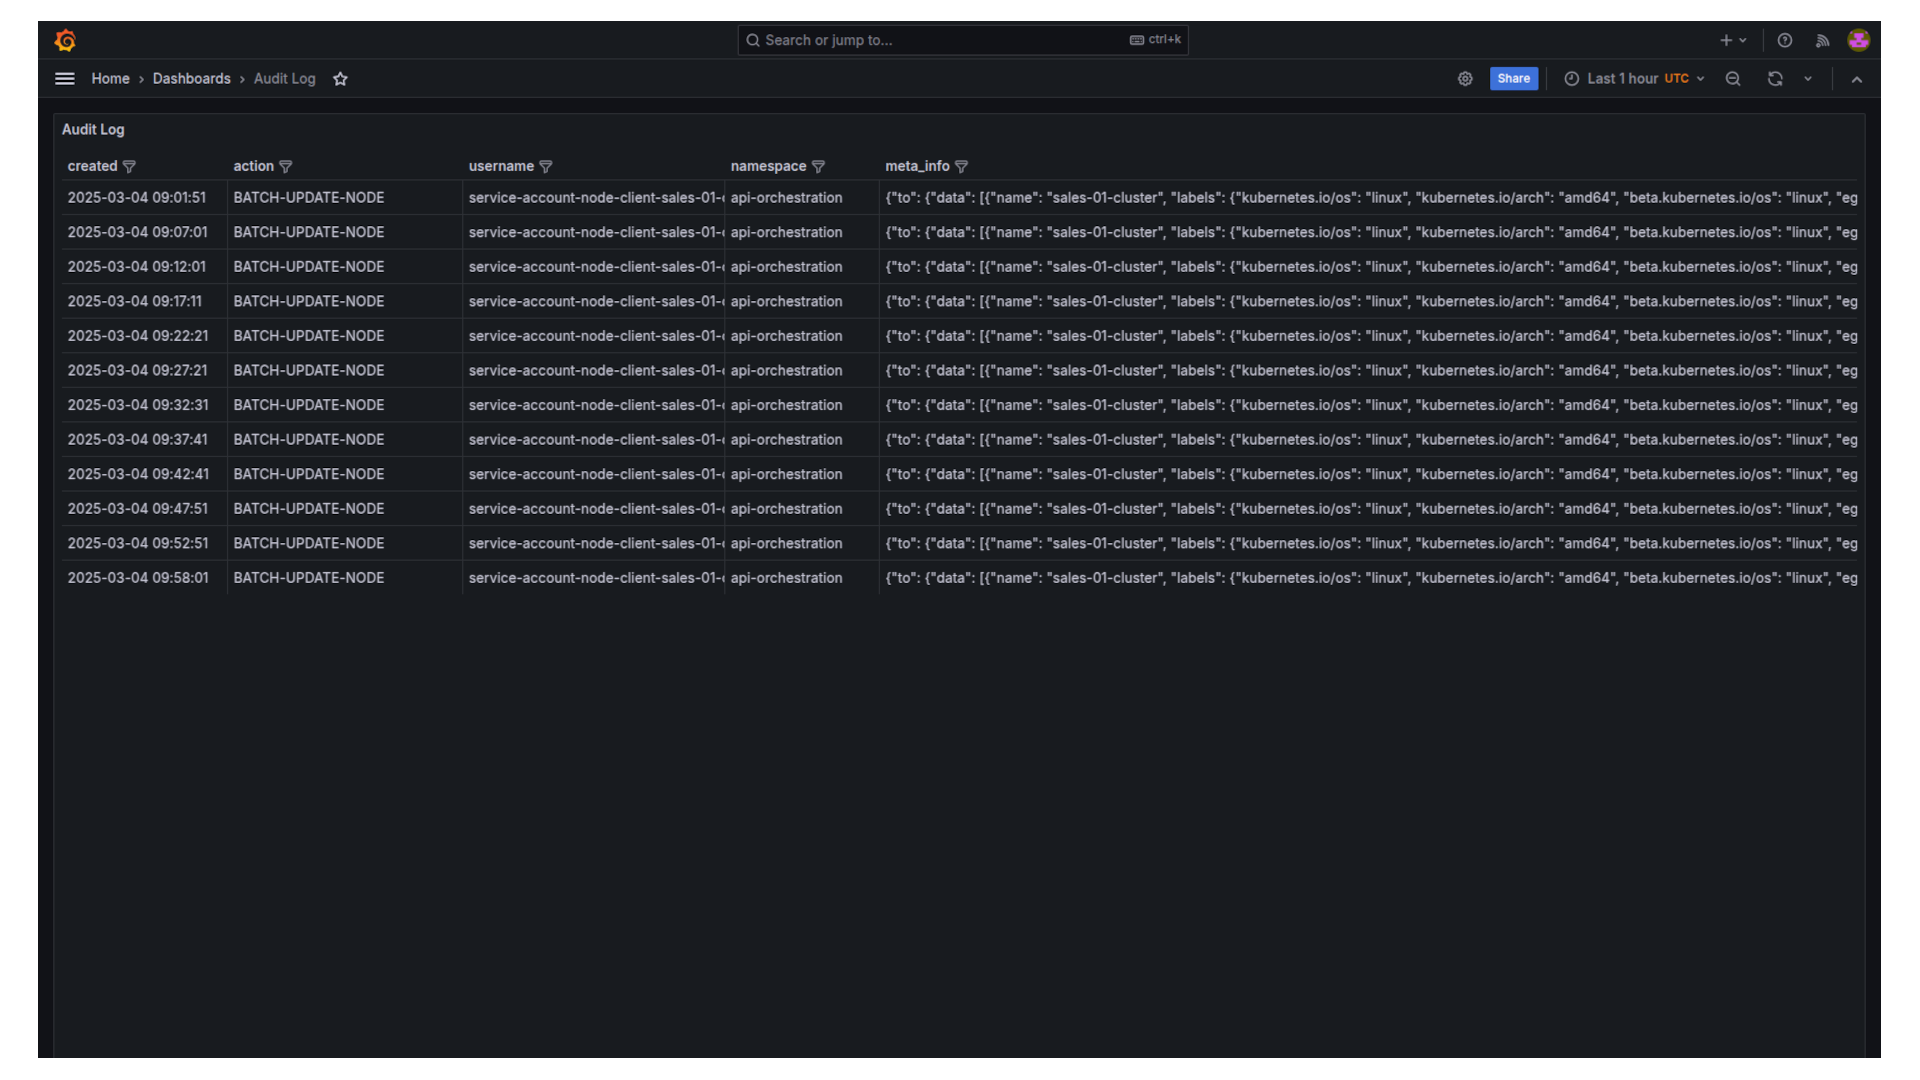The width and height of the screenshot is (1920, 1080).
Task: Zoom out the time range
Action: coord(1733,78)
